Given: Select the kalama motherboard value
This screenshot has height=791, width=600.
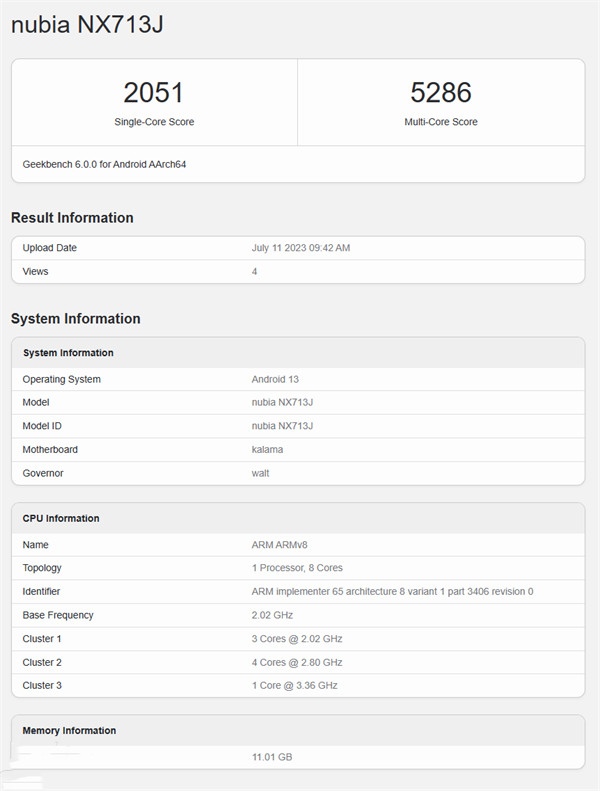Looking at the screenshot, I should (x=267, y=449).
